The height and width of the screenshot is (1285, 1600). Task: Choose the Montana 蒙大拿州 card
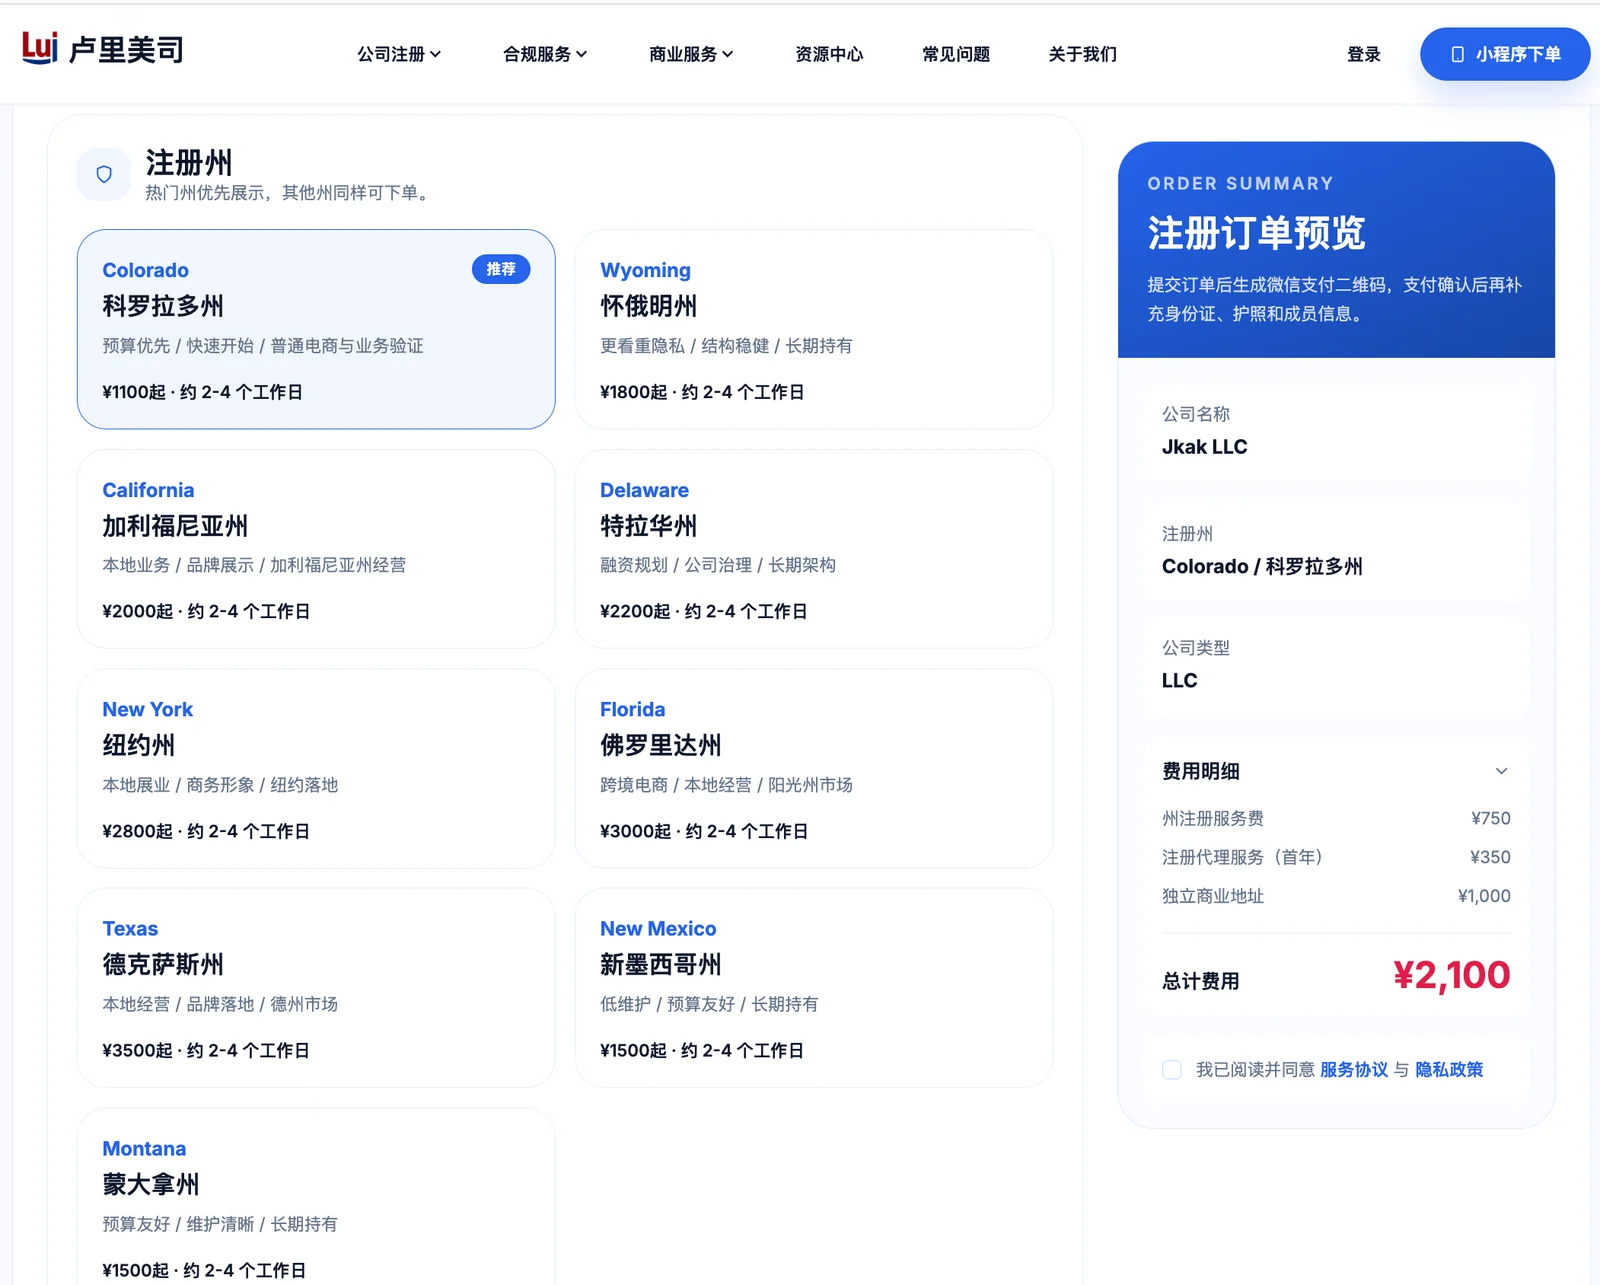[316, 1197]
